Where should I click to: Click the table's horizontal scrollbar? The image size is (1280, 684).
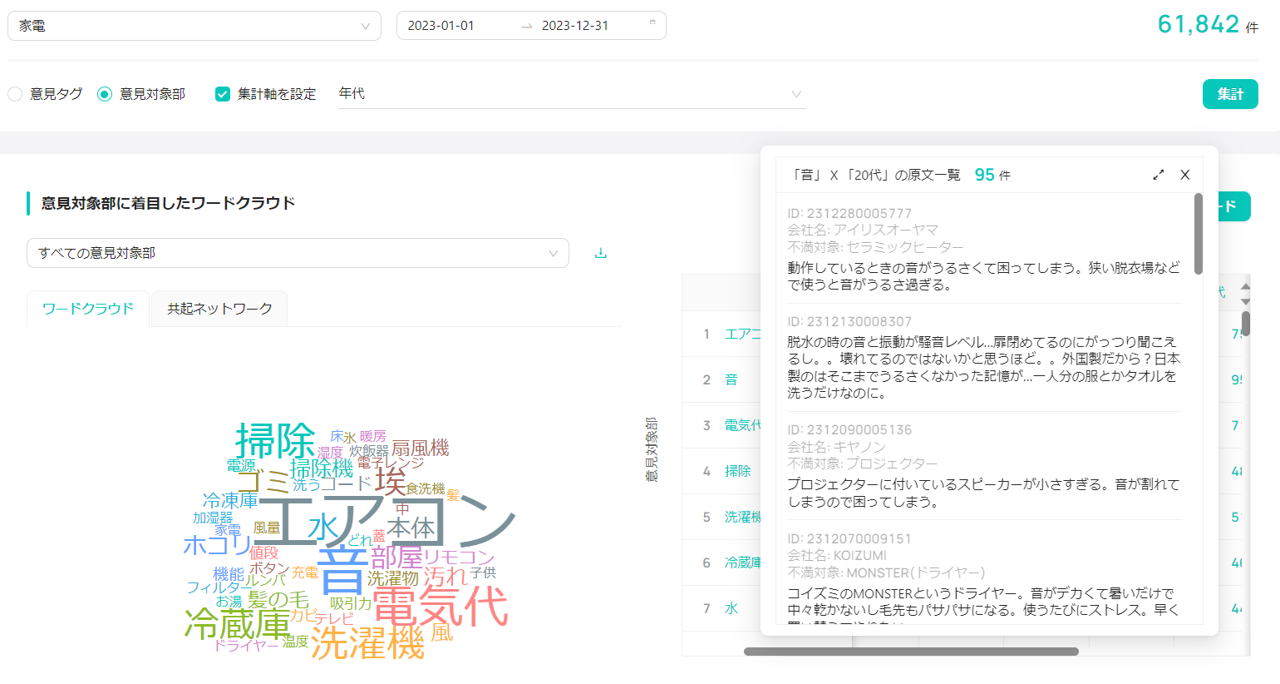pos(911,652)
